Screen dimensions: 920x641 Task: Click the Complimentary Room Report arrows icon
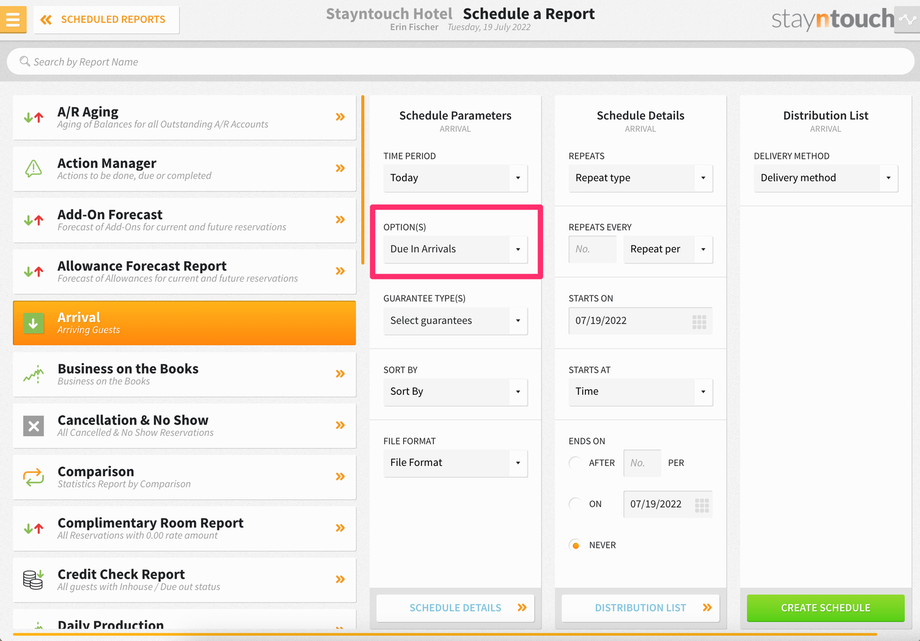coord(33,528)
